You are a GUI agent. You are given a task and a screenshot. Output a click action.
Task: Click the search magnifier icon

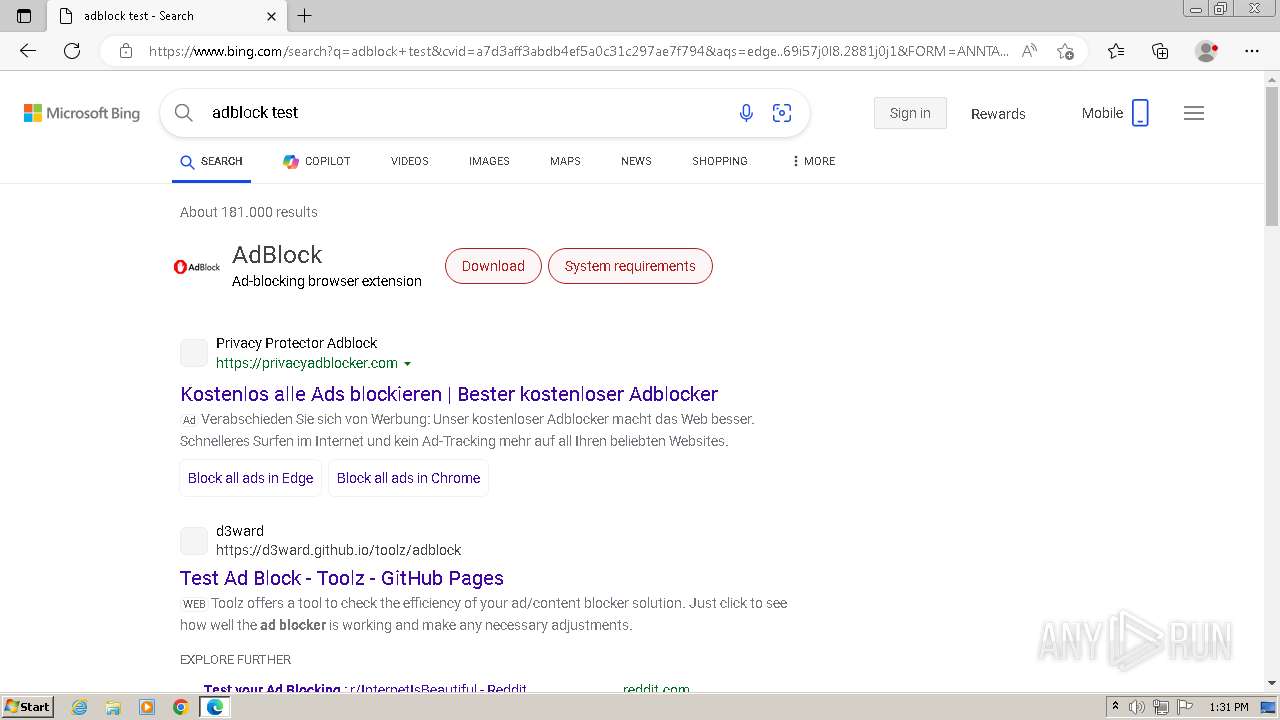pyautogui.click(x=184, y=113)
